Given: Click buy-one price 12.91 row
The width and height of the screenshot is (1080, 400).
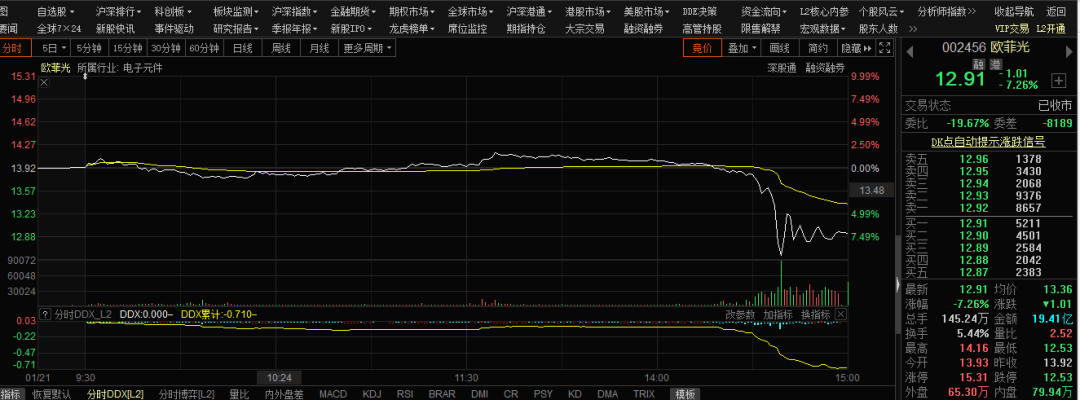Looking at the screenshot, I should (x=988, y=223).
